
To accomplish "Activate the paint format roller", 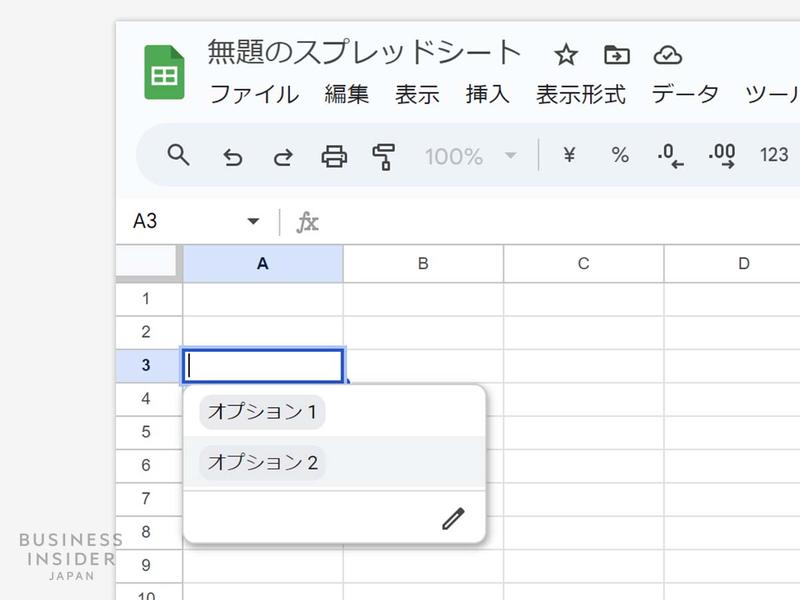I will [x=384, y=156].
